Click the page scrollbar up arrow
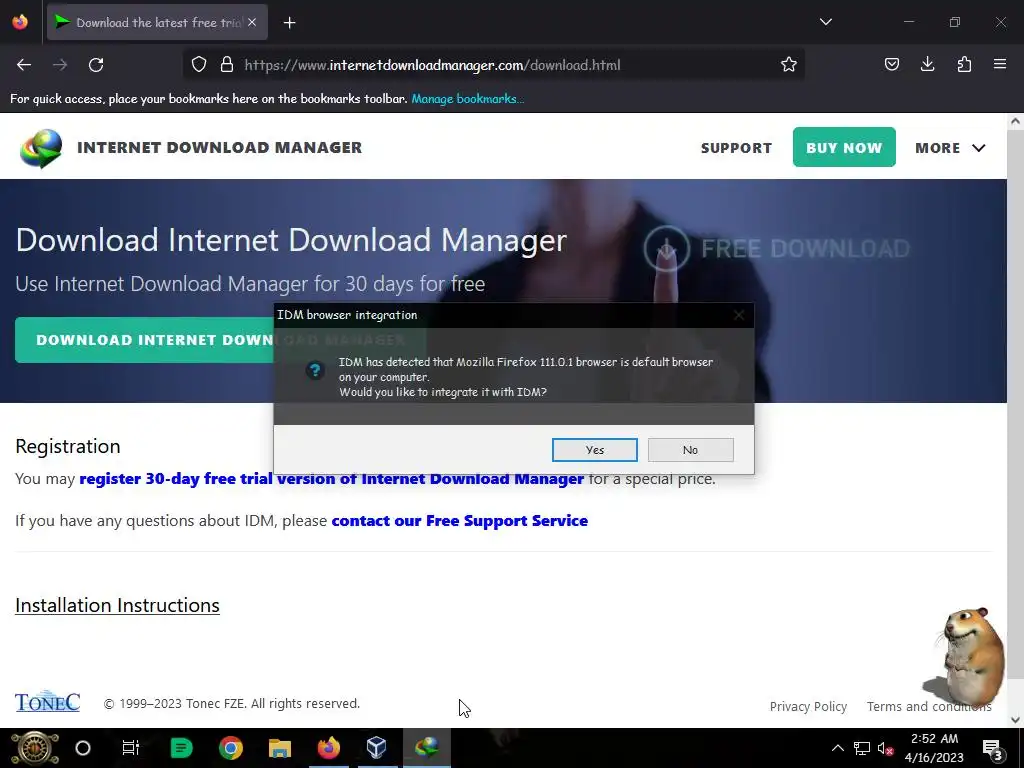Screen dimensions: 1024x768 pos(1015,121)
